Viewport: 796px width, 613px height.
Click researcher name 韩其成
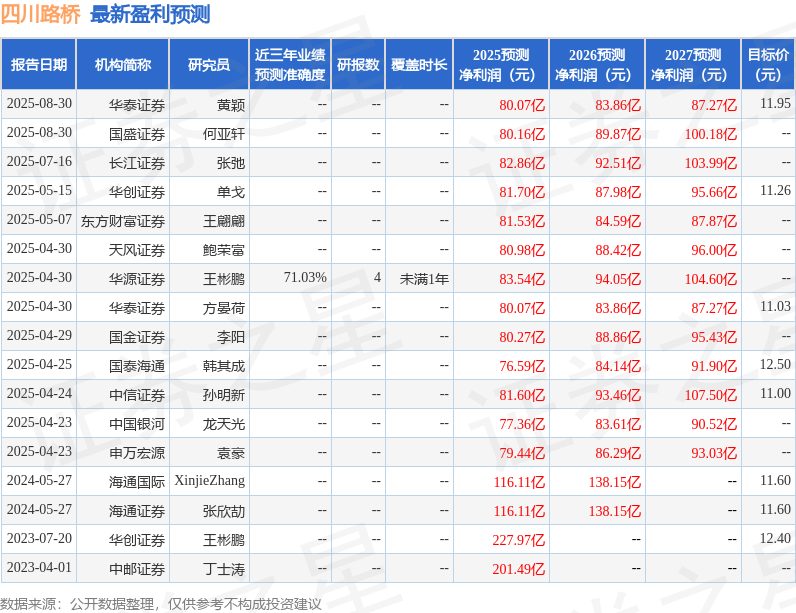click(x=224, y=366)
